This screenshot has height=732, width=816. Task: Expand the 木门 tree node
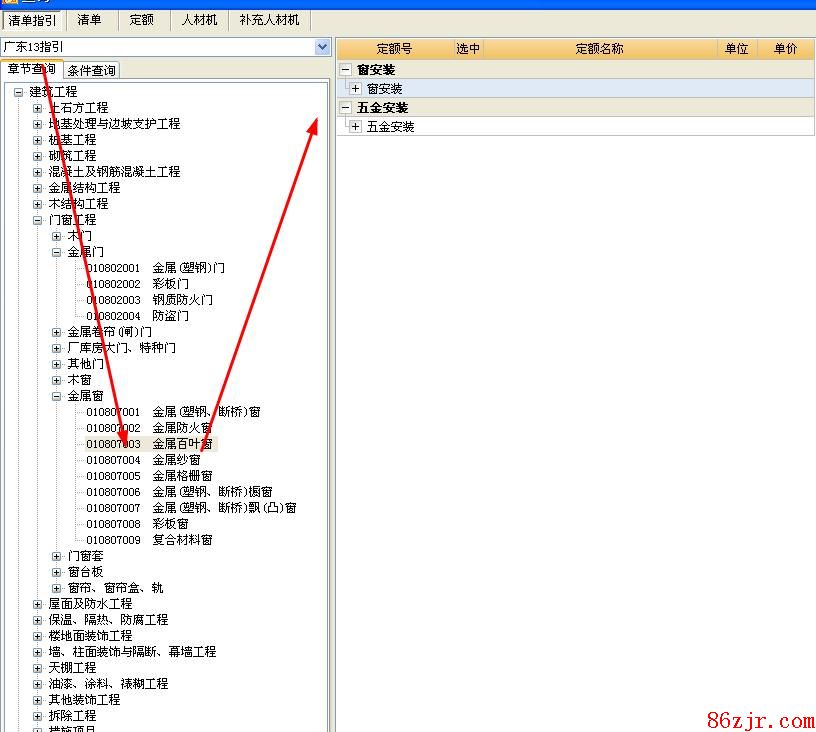[x=57, y=236]
